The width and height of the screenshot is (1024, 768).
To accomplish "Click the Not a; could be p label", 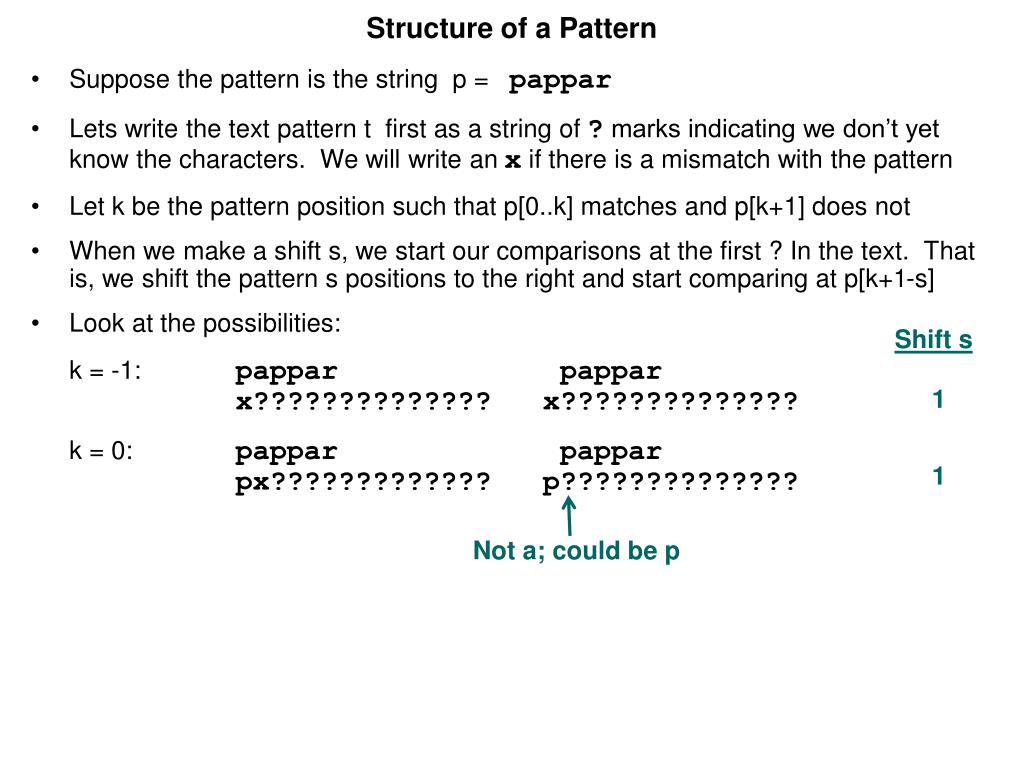I will 576,551.
